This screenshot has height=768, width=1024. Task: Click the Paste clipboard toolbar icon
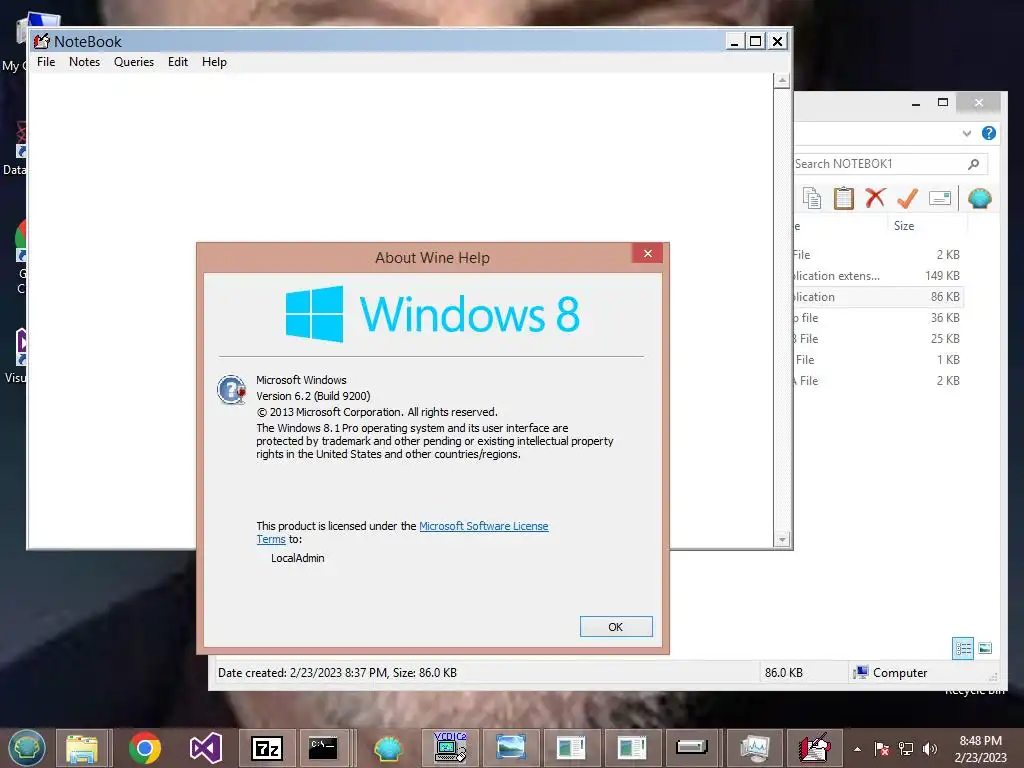click(x=844, y=198)
